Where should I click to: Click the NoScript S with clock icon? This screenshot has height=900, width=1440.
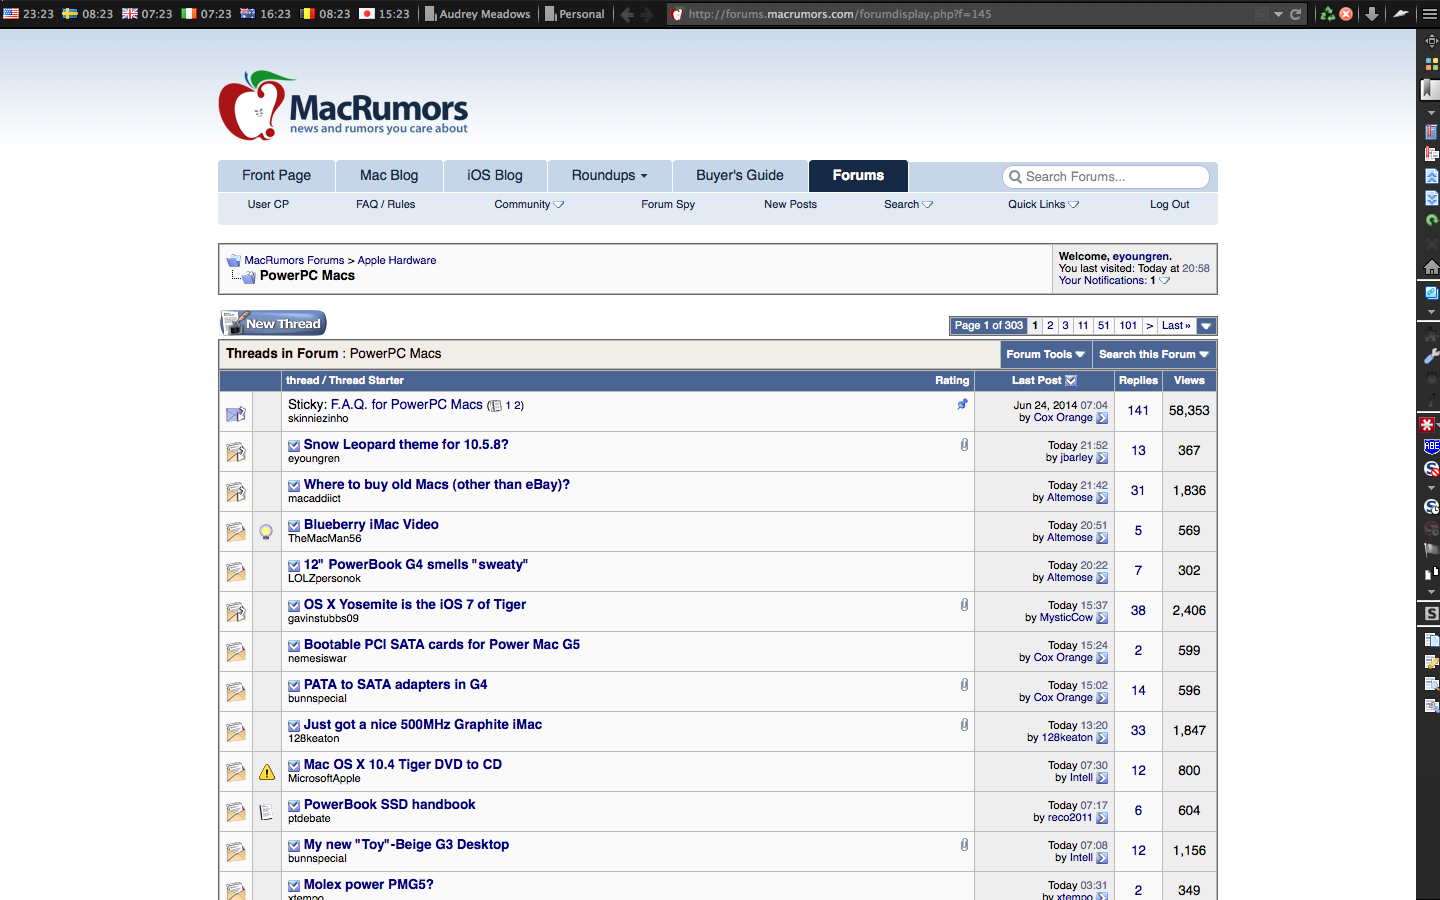[1431, 507]
